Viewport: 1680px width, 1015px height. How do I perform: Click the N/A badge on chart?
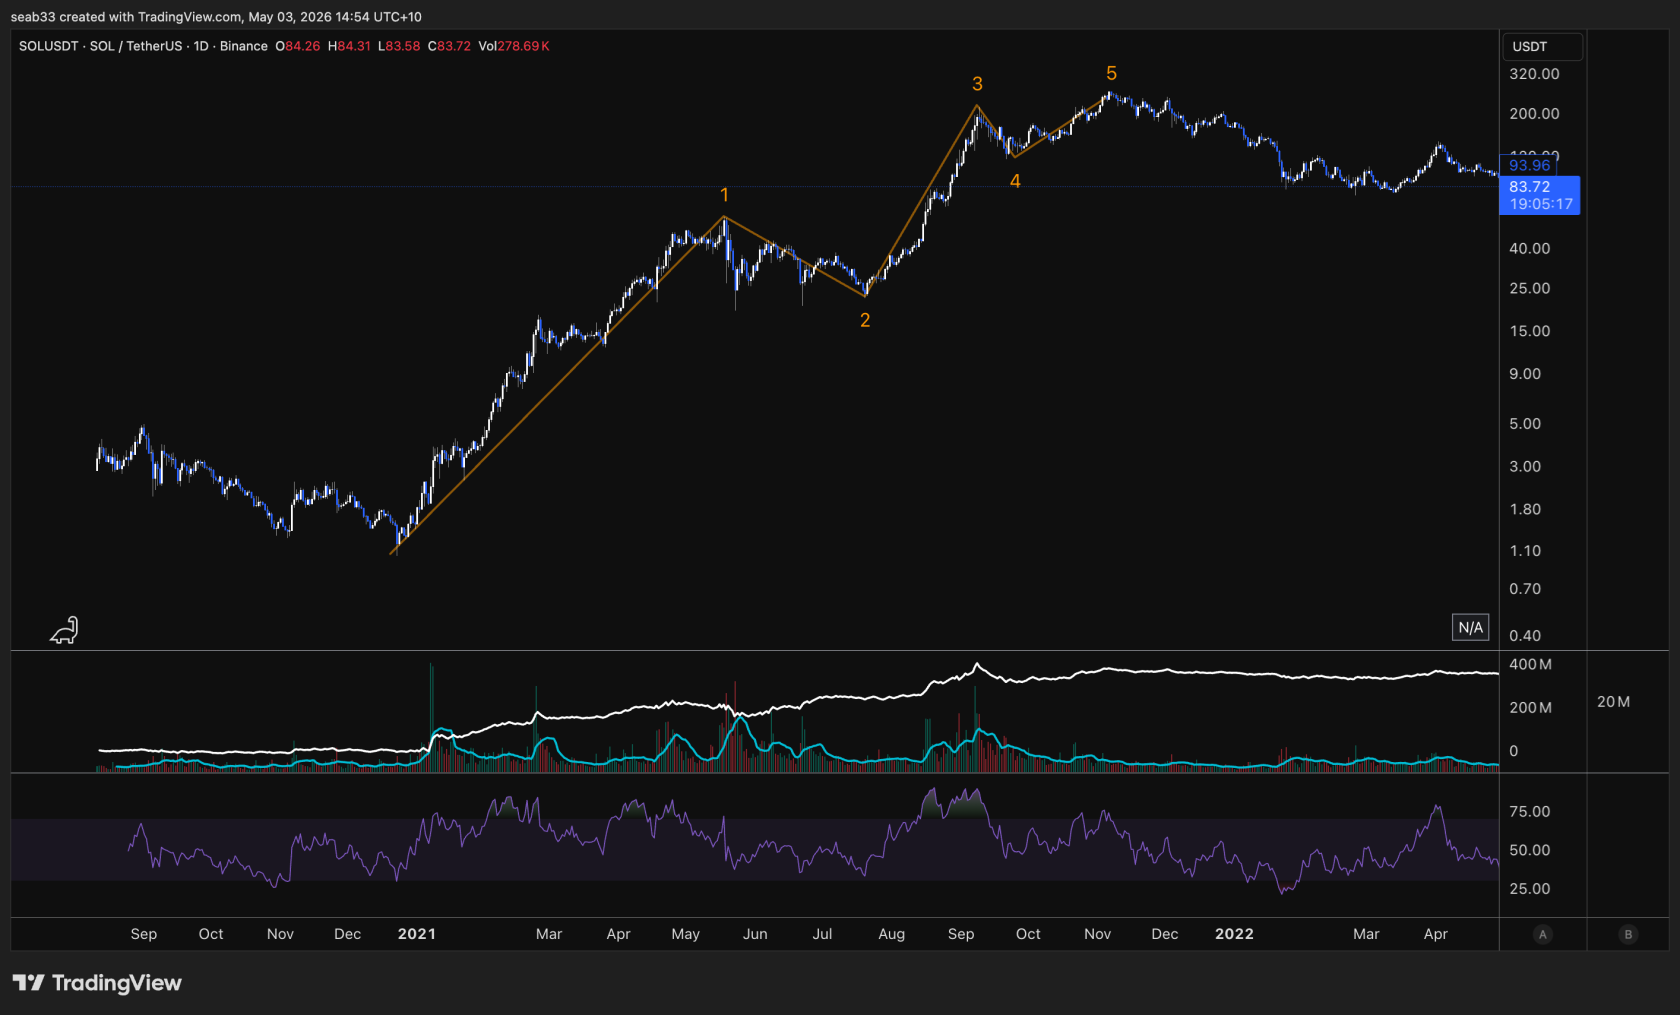[1470, 627]
